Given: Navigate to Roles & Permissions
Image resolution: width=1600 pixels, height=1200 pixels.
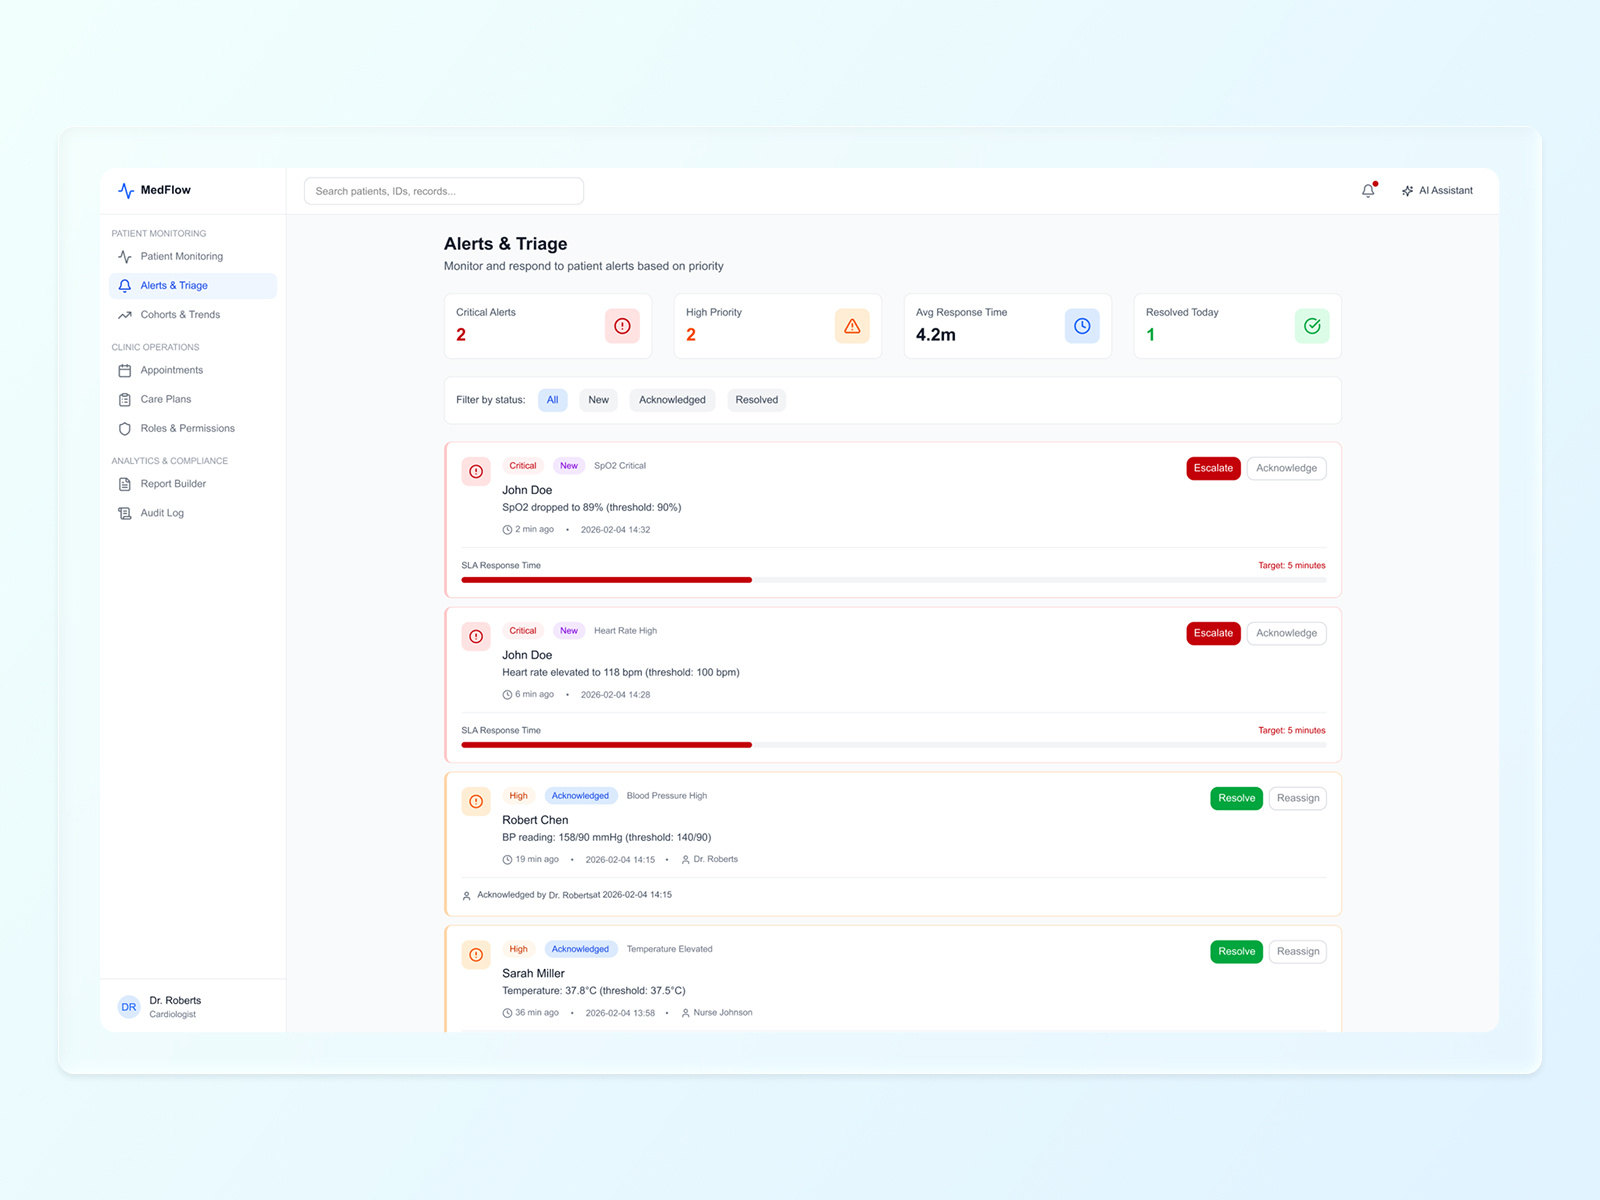Looking at the screenshot, I should point(193,429).
